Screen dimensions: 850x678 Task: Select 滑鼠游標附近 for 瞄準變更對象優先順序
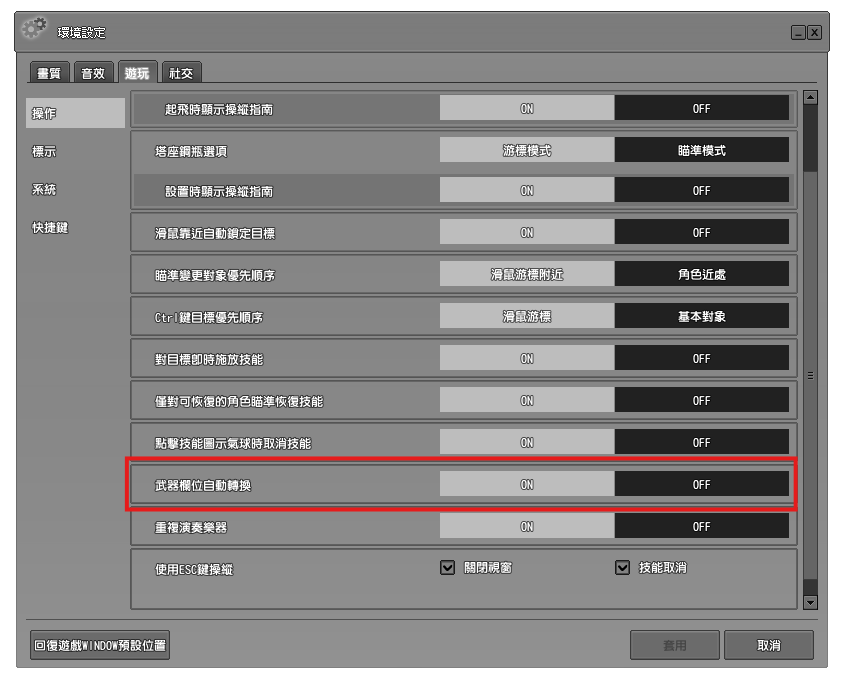point(527,274)
